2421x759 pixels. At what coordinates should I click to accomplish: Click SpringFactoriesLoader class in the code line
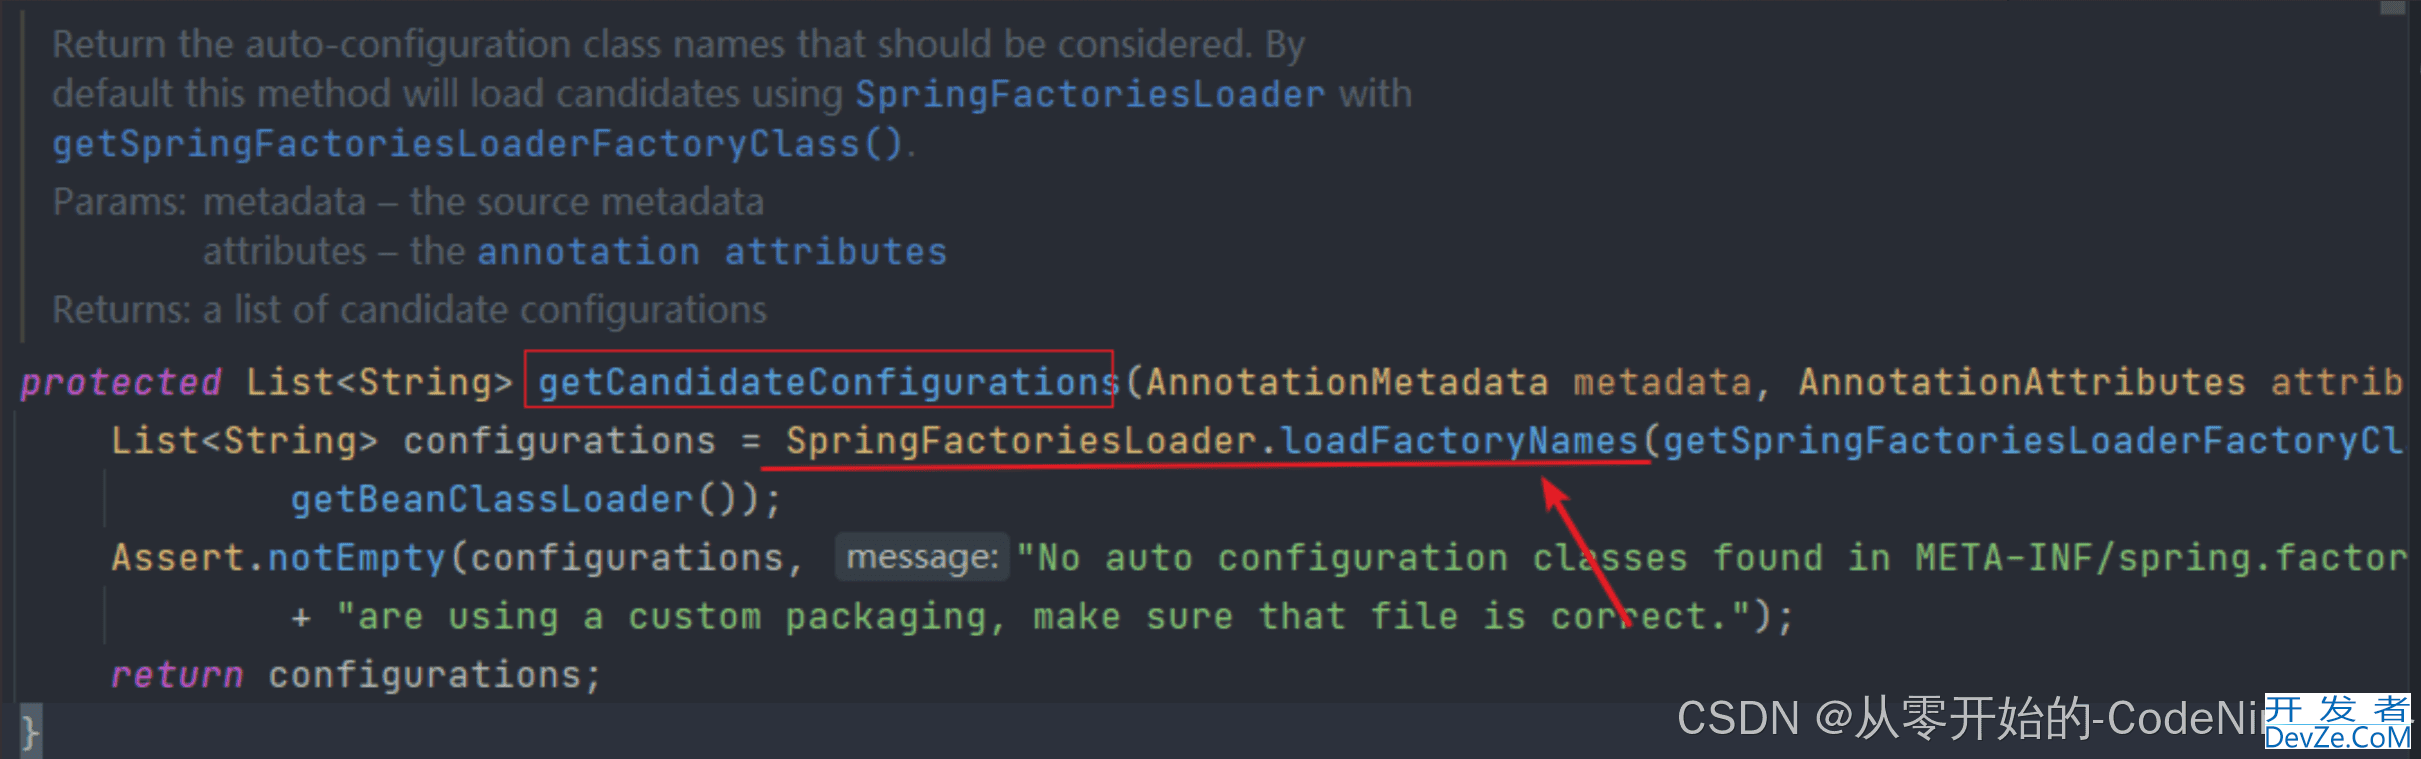coord(1020,441)
